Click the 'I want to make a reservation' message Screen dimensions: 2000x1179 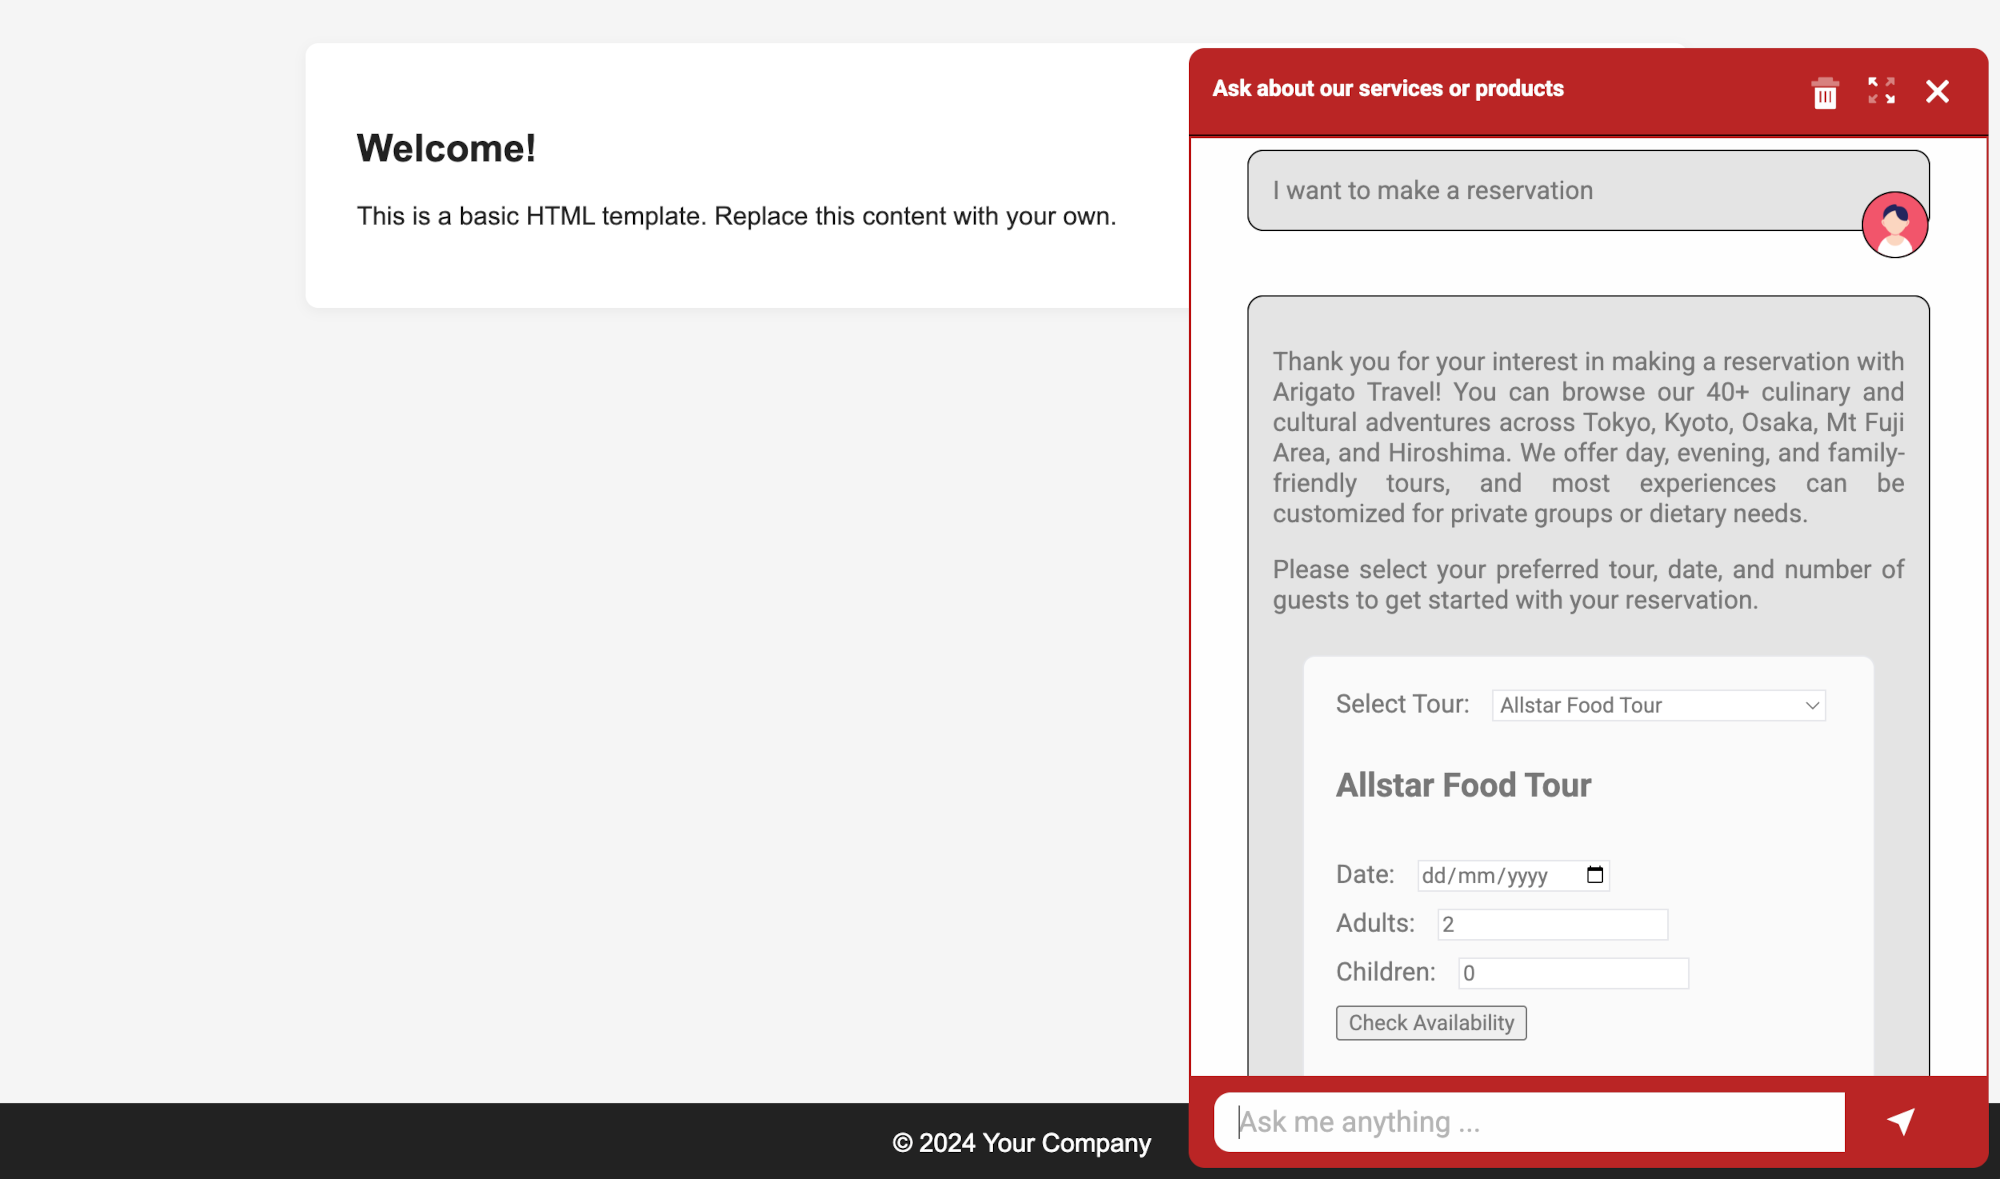1432,191
